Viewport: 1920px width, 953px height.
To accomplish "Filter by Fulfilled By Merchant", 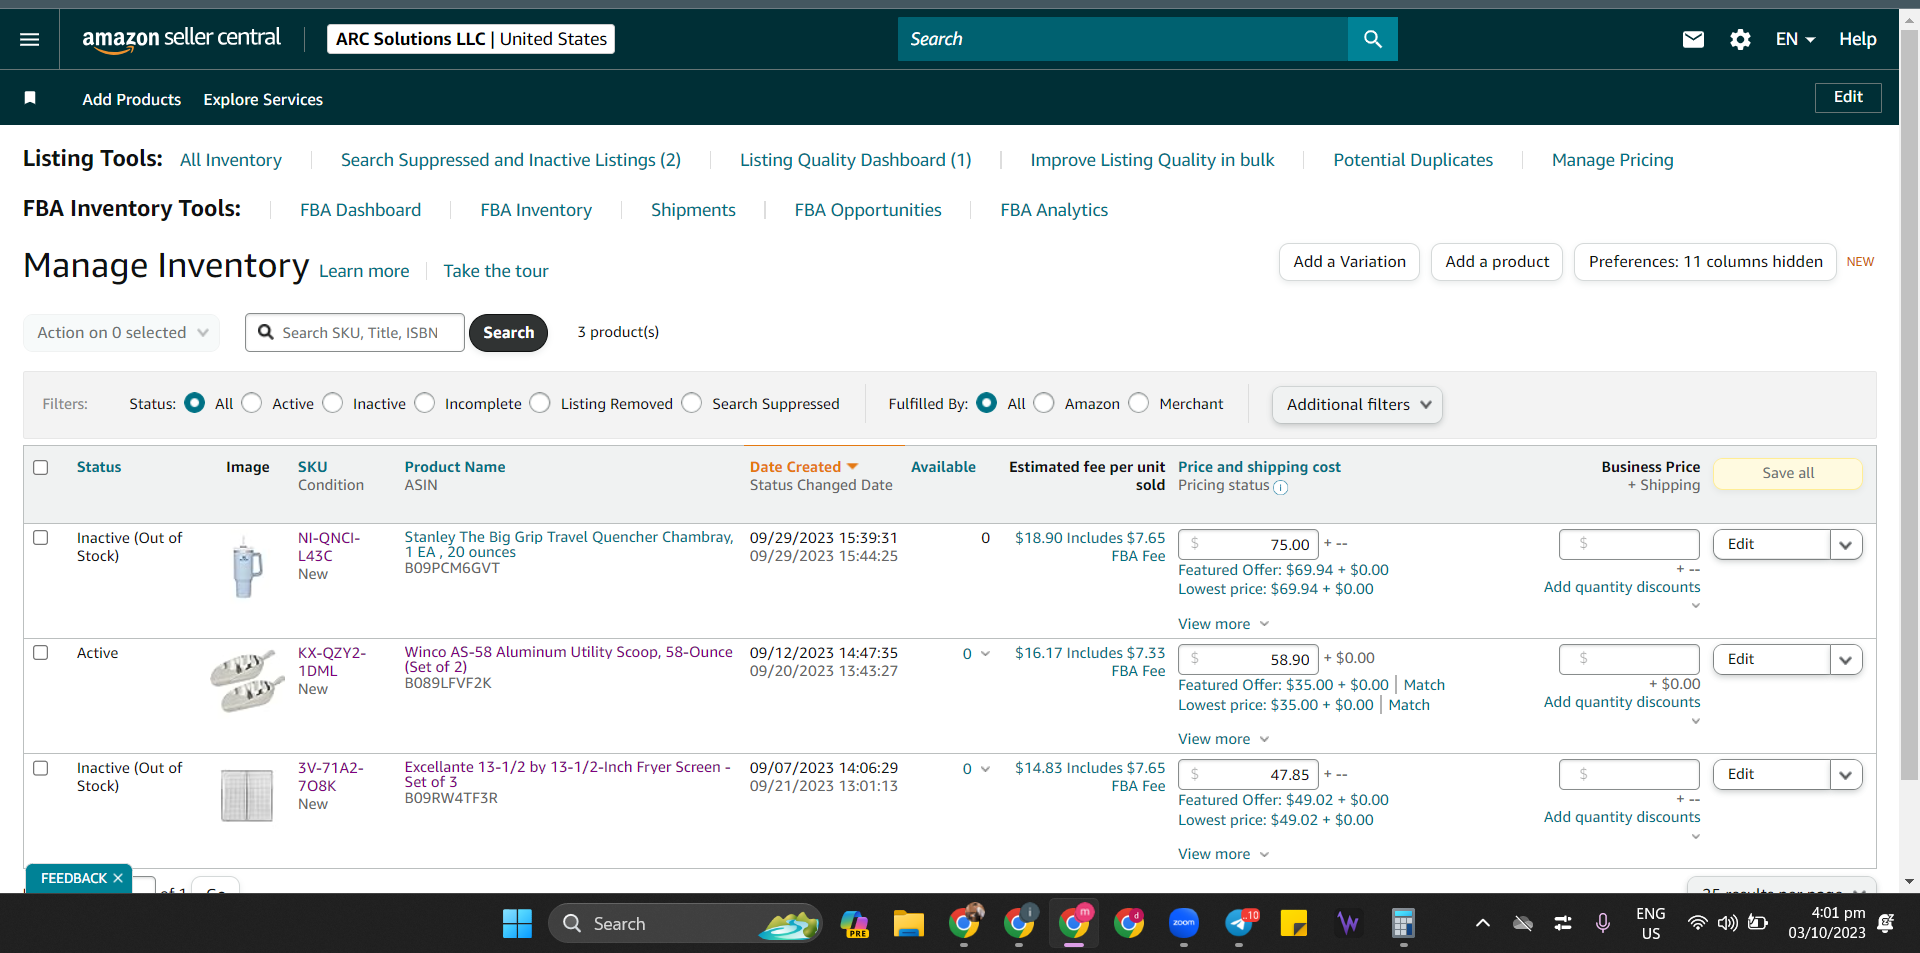I will click(x=1139, y=403).
